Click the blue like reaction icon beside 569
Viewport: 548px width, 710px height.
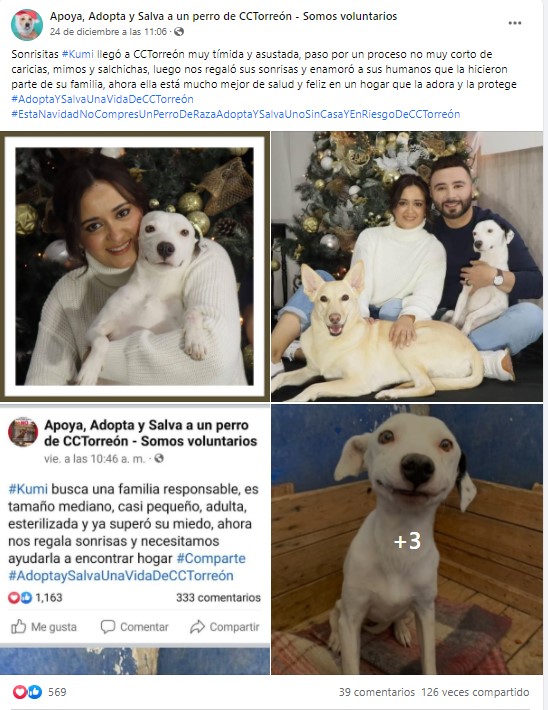click(x=34, y=691)
